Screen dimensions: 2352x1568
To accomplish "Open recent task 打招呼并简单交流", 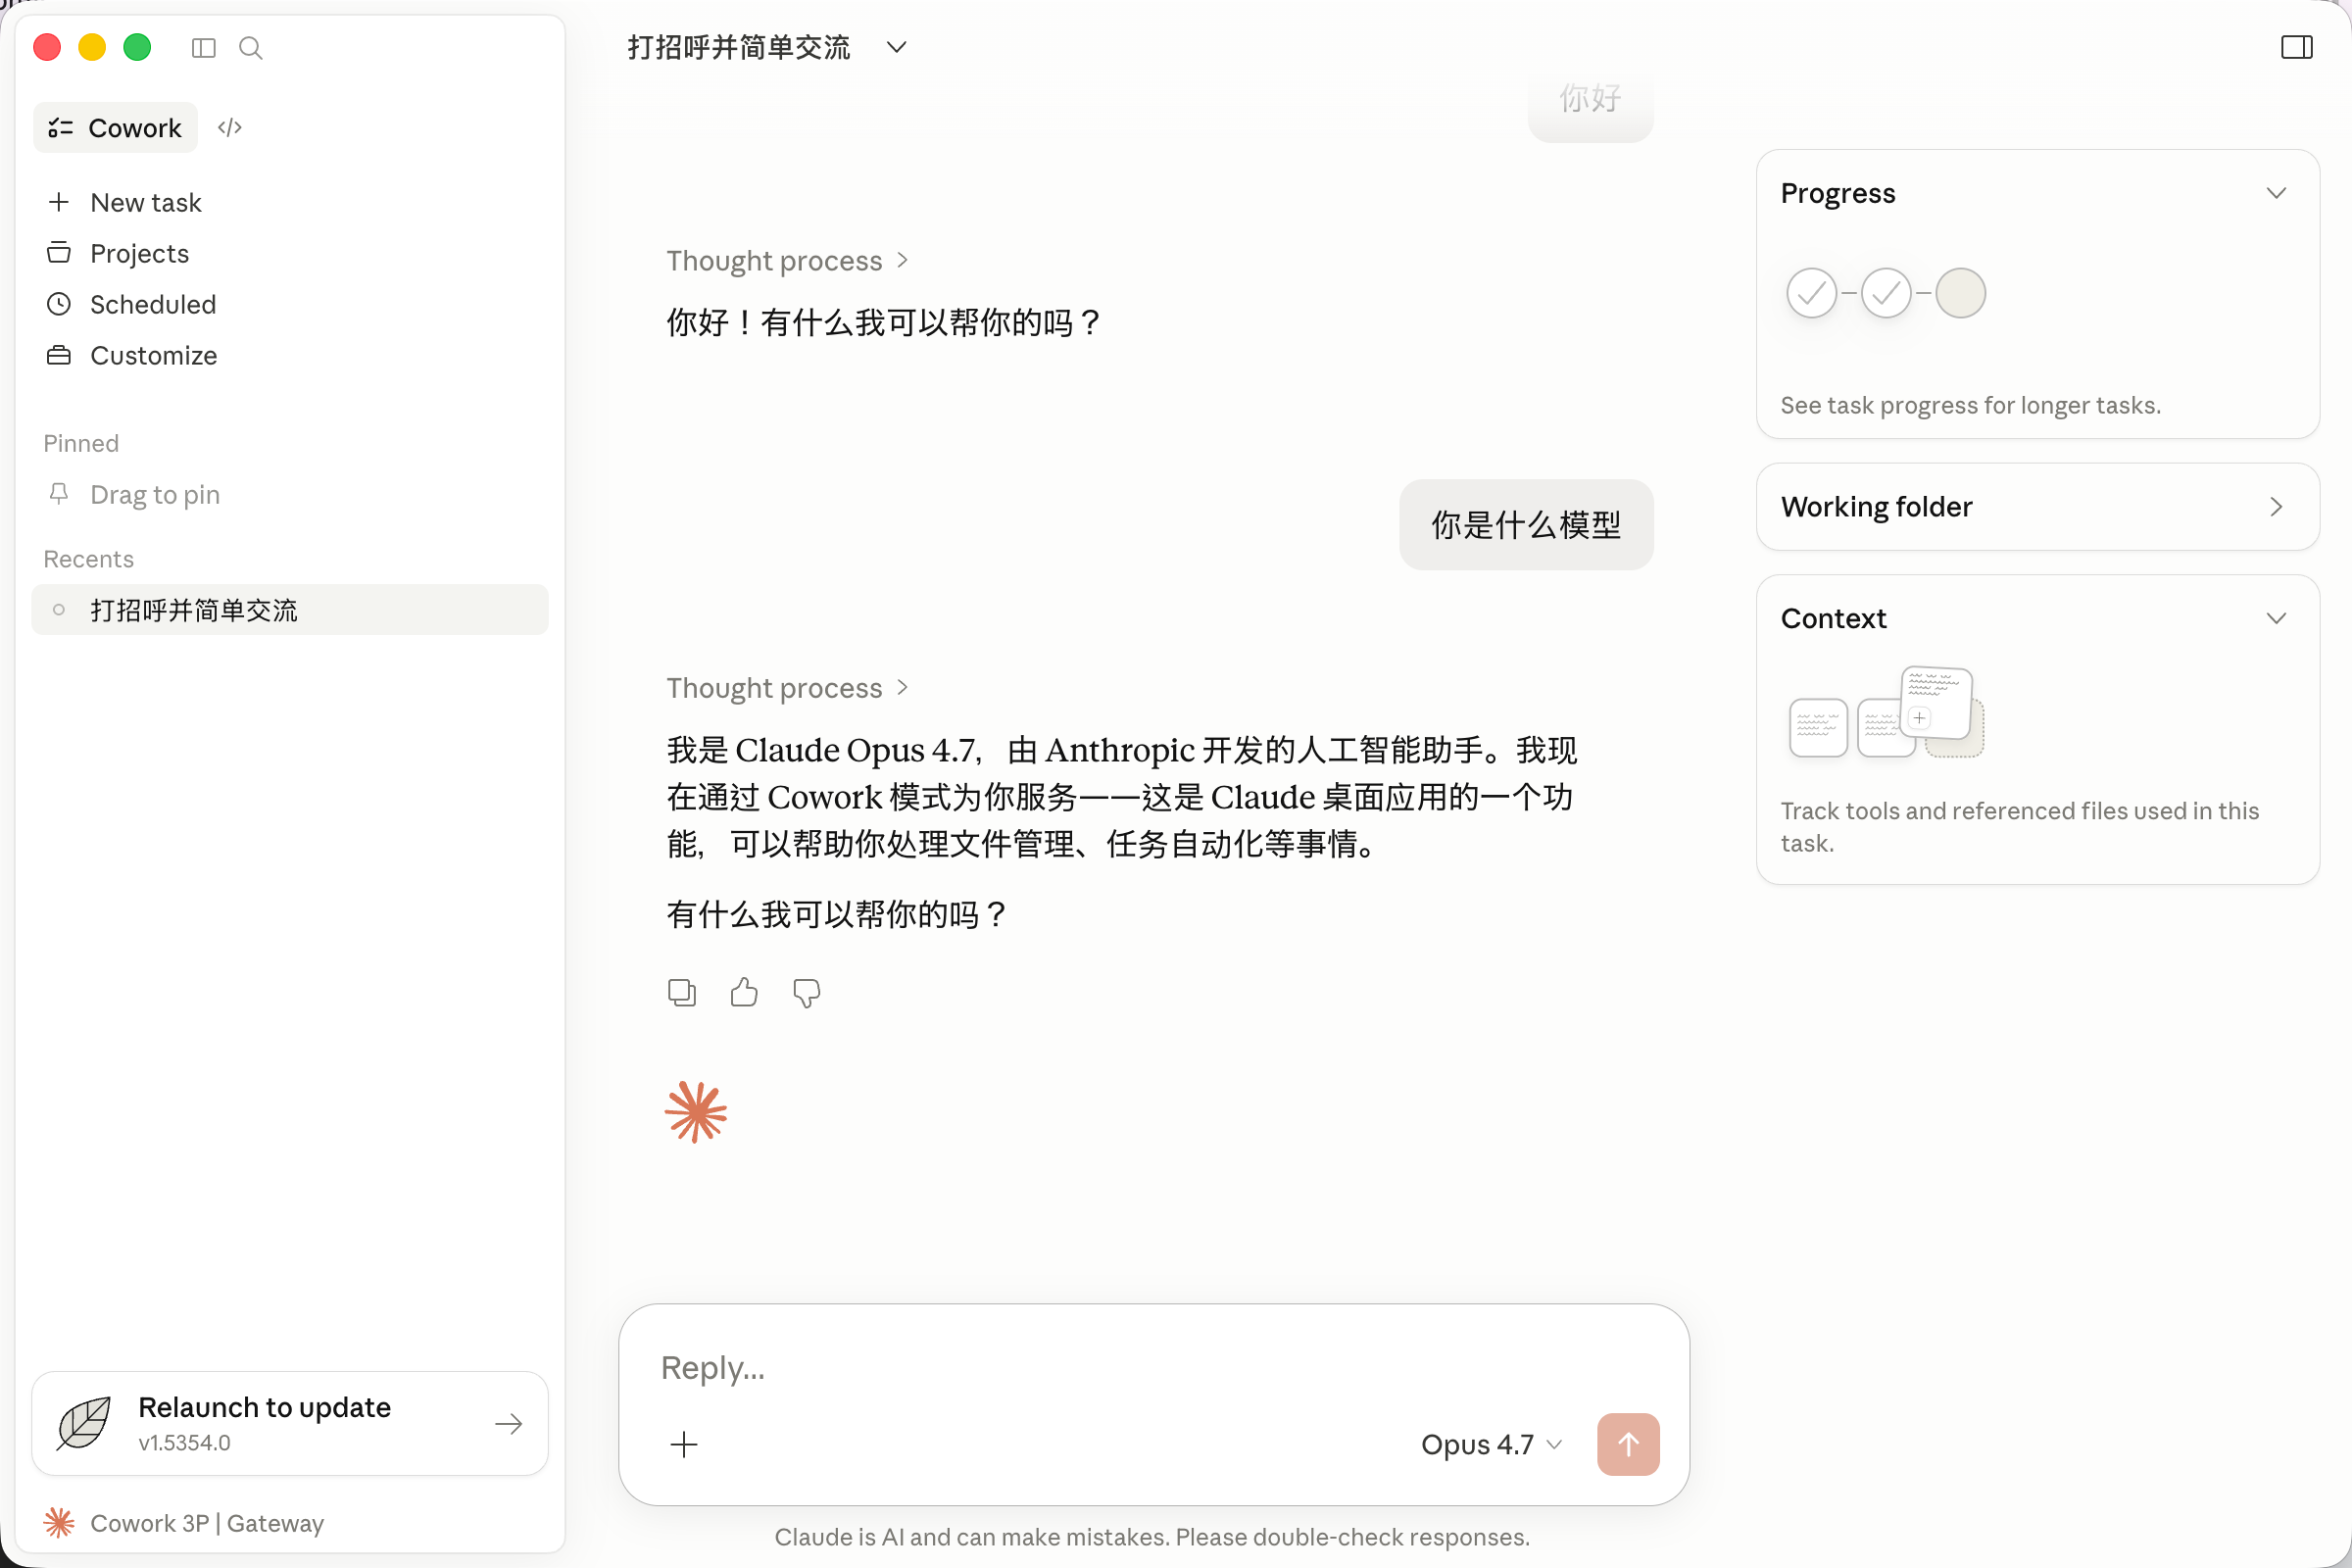I will point(290,609).
